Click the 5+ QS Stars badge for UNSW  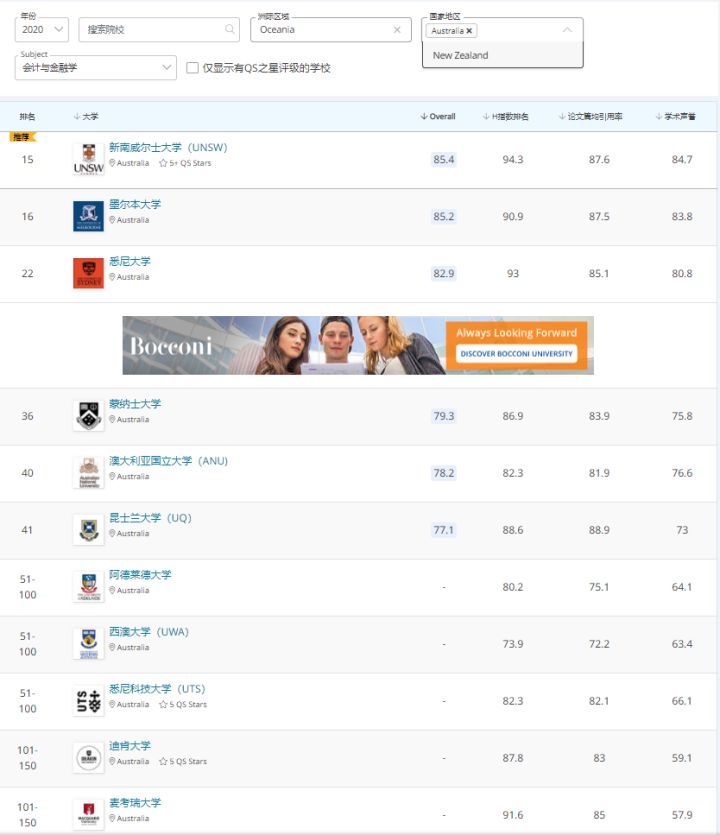tap(185, 163)
